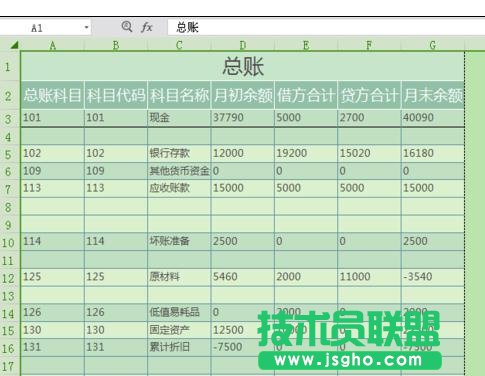The width and height of the screenshot is (485, 376).
Task: Select column G header
Action: (433, 45)
